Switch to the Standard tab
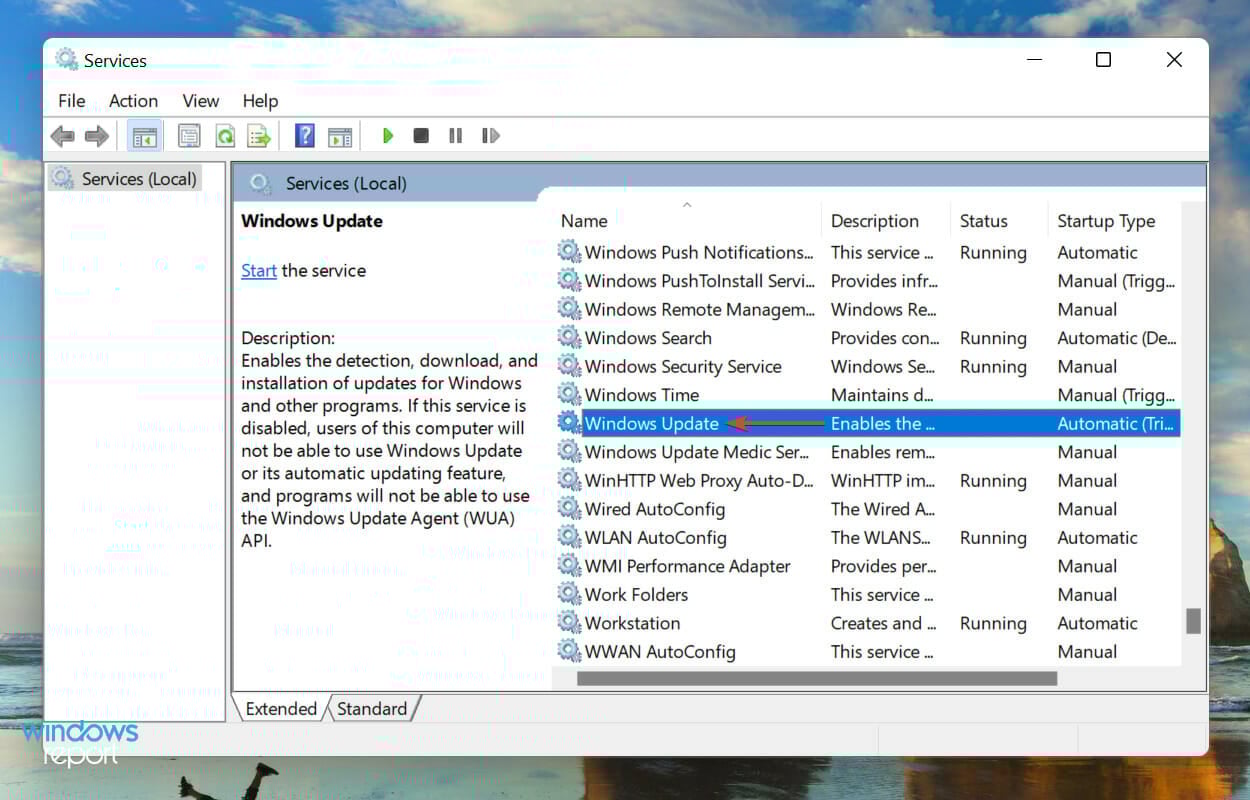The width and height of the screenshot is (1250, 800). [x=371, y=708]
